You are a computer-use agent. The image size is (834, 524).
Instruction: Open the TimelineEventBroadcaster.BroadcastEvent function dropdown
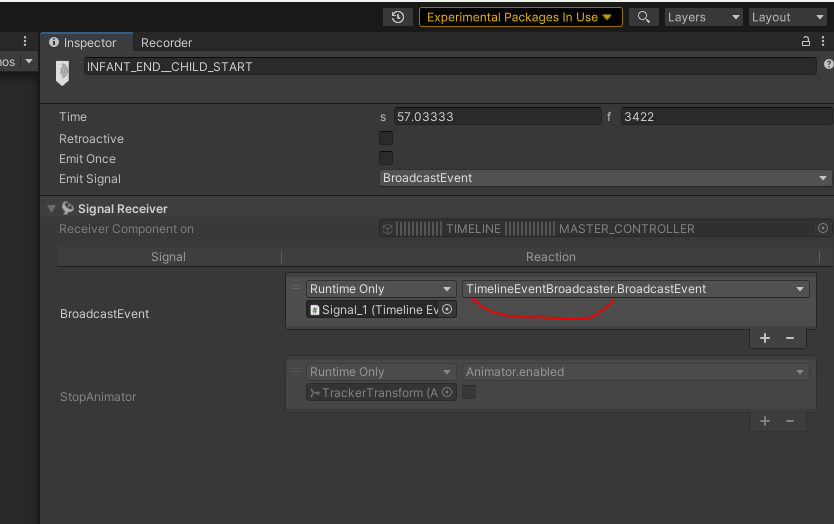tap(635, 289)
